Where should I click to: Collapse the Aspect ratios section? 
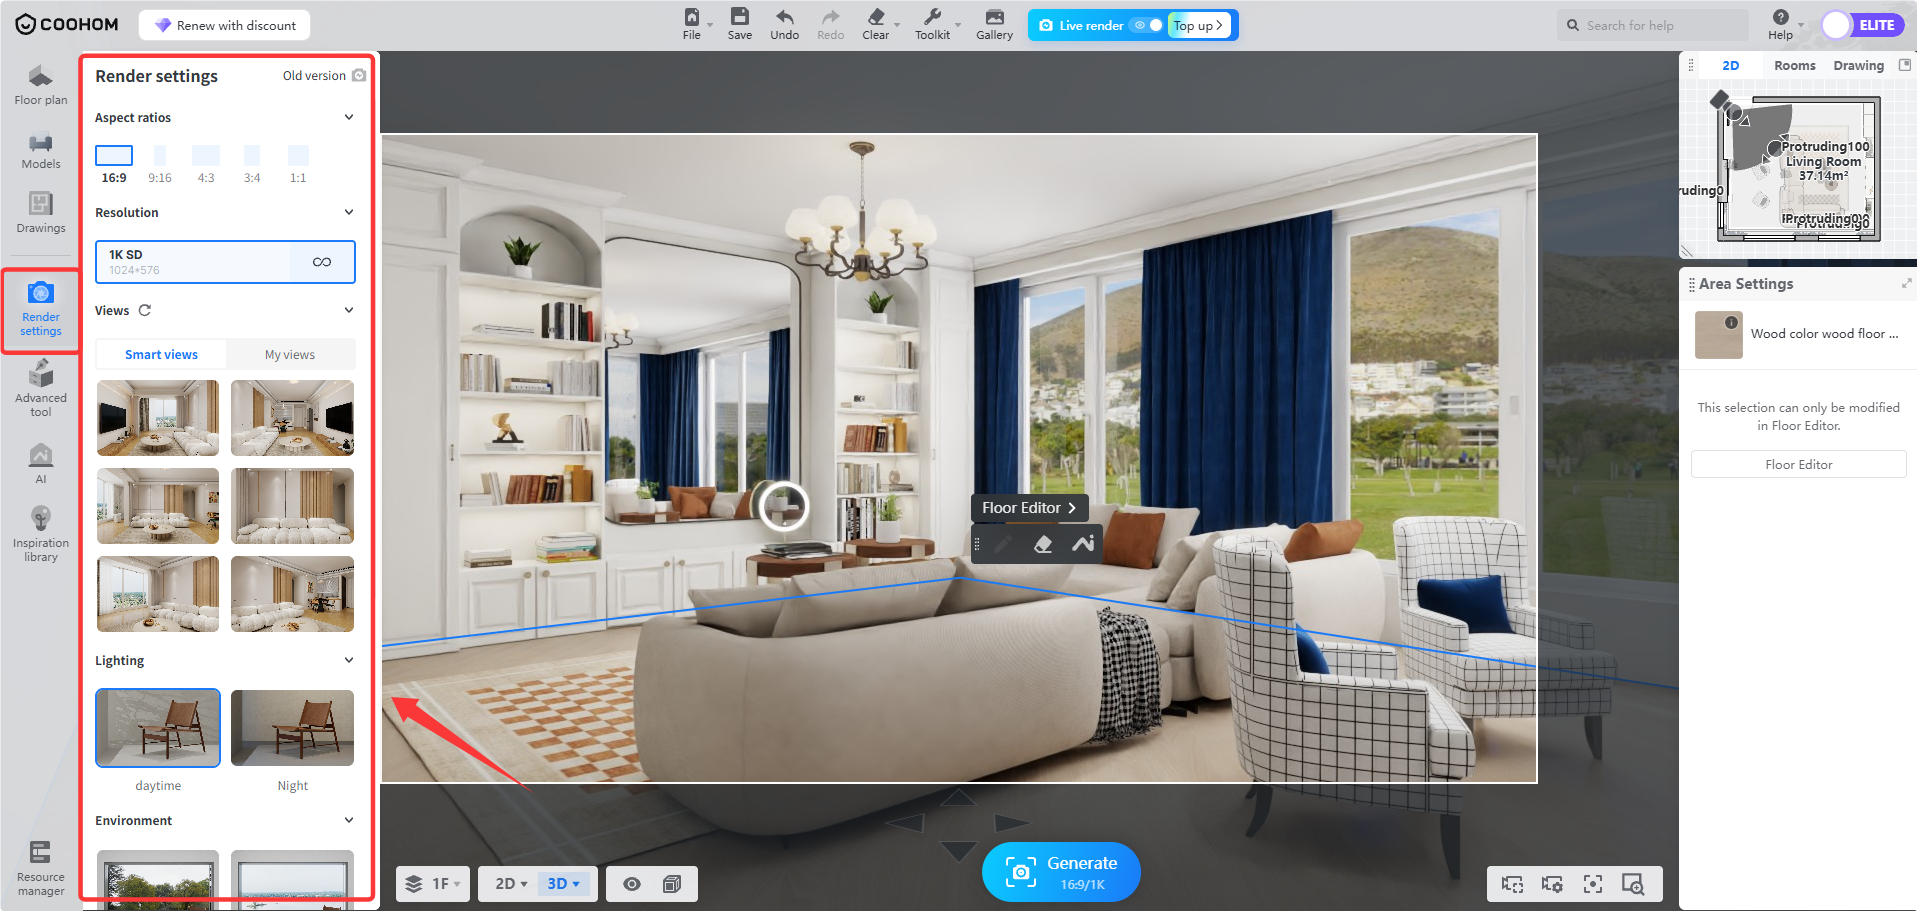click(x=349, y=117)
